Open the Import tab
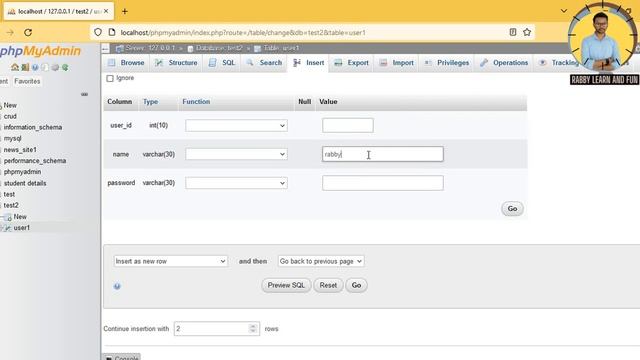The height and width of the screenshot is (360, 640). pyautogui.click(x=396, y=63)
